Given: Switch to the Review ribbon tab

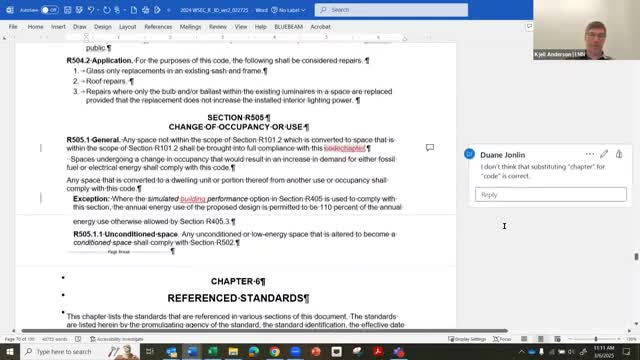Looking at the screenshot, I should click(x=218, y=27).
